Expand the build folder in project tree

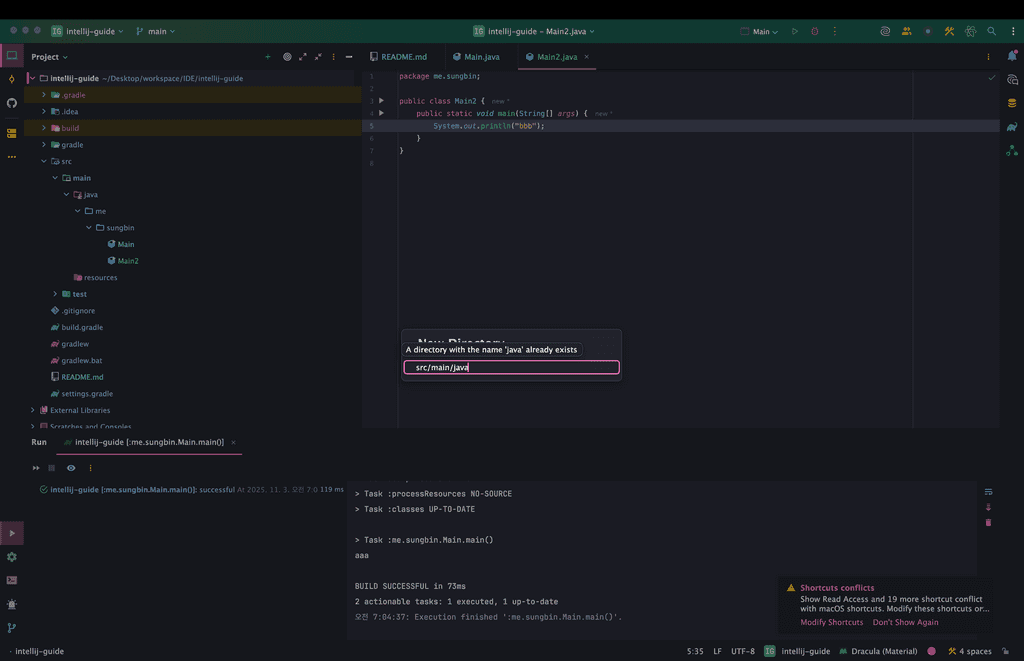tap(44, 128)
